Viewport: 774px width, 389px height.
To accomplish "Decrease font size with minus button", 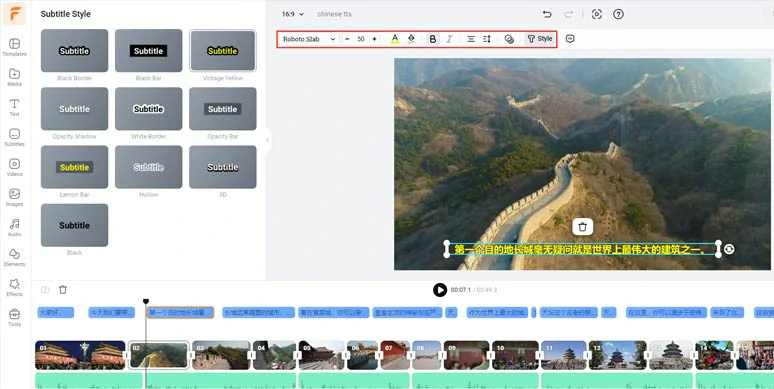I will 347,39.
